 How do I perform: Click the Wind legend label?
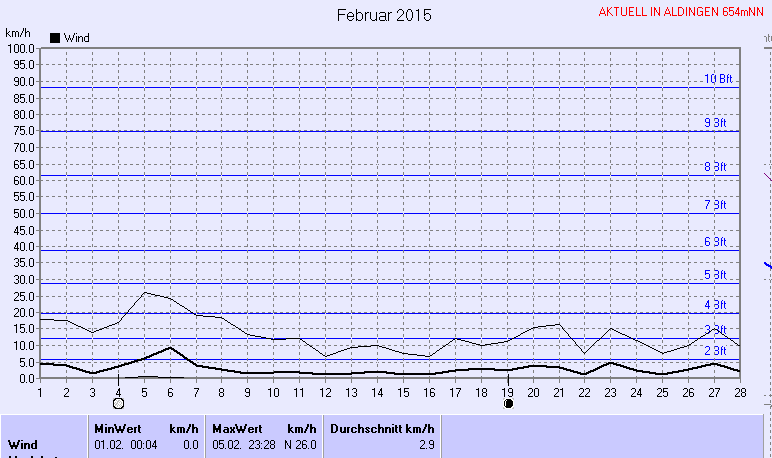tap(77, 38)
